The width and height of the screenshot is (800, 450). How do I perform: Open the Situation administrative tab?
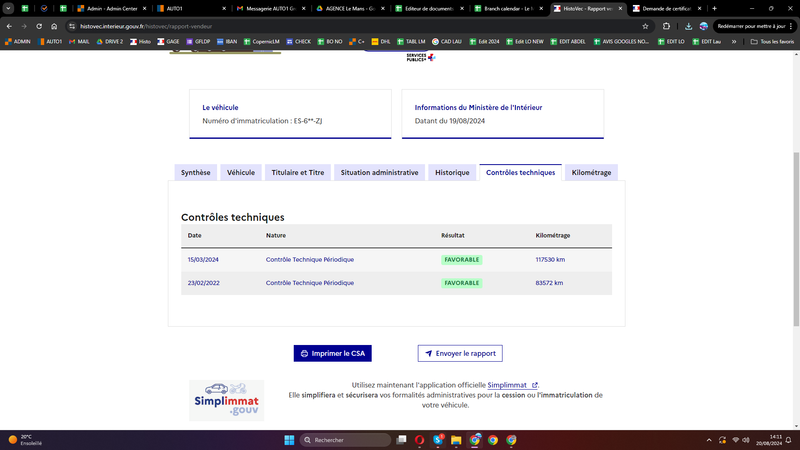click(380, 172)
